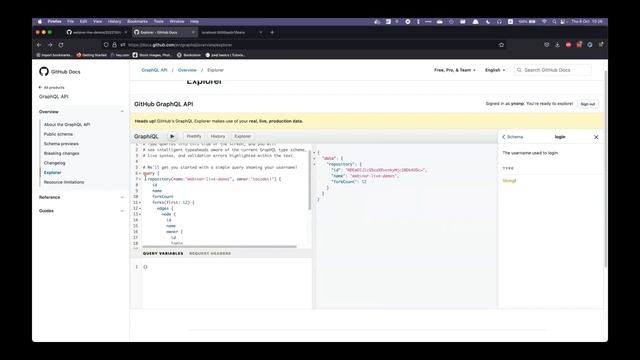Open Breaking changes sidebar link
The height and width of the screenshot is (360, 640).
pos(62,153)
